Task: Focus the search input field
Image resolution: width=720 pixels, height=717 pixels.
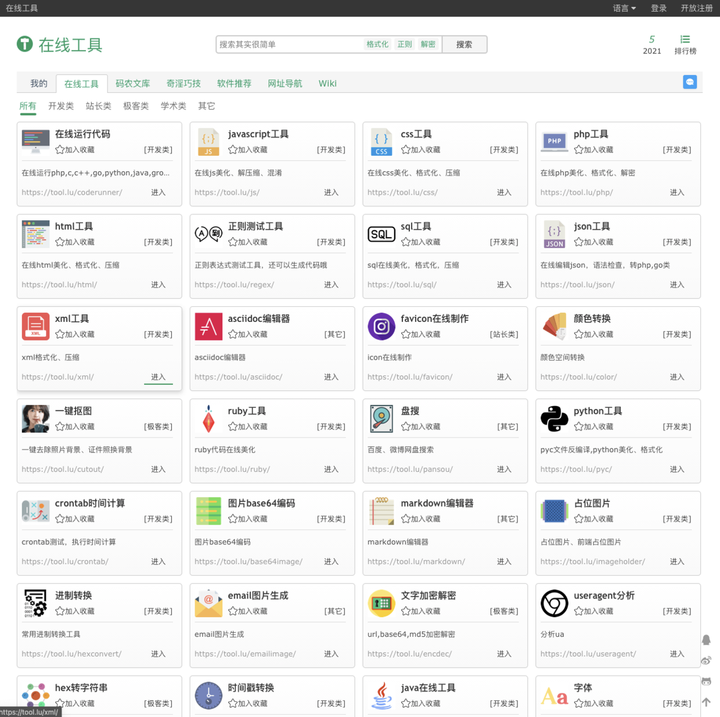Action: (x=289, y=44)
